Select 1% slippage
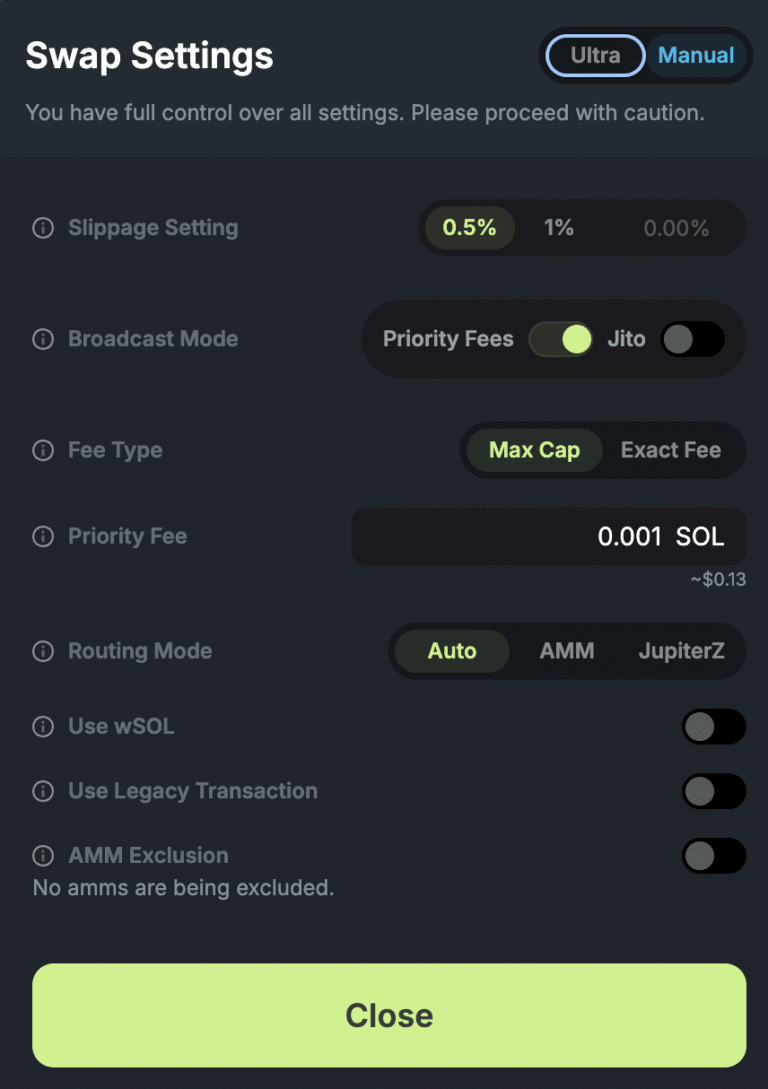The width and height of the screenshot is (768, 1089). [559, 228]
